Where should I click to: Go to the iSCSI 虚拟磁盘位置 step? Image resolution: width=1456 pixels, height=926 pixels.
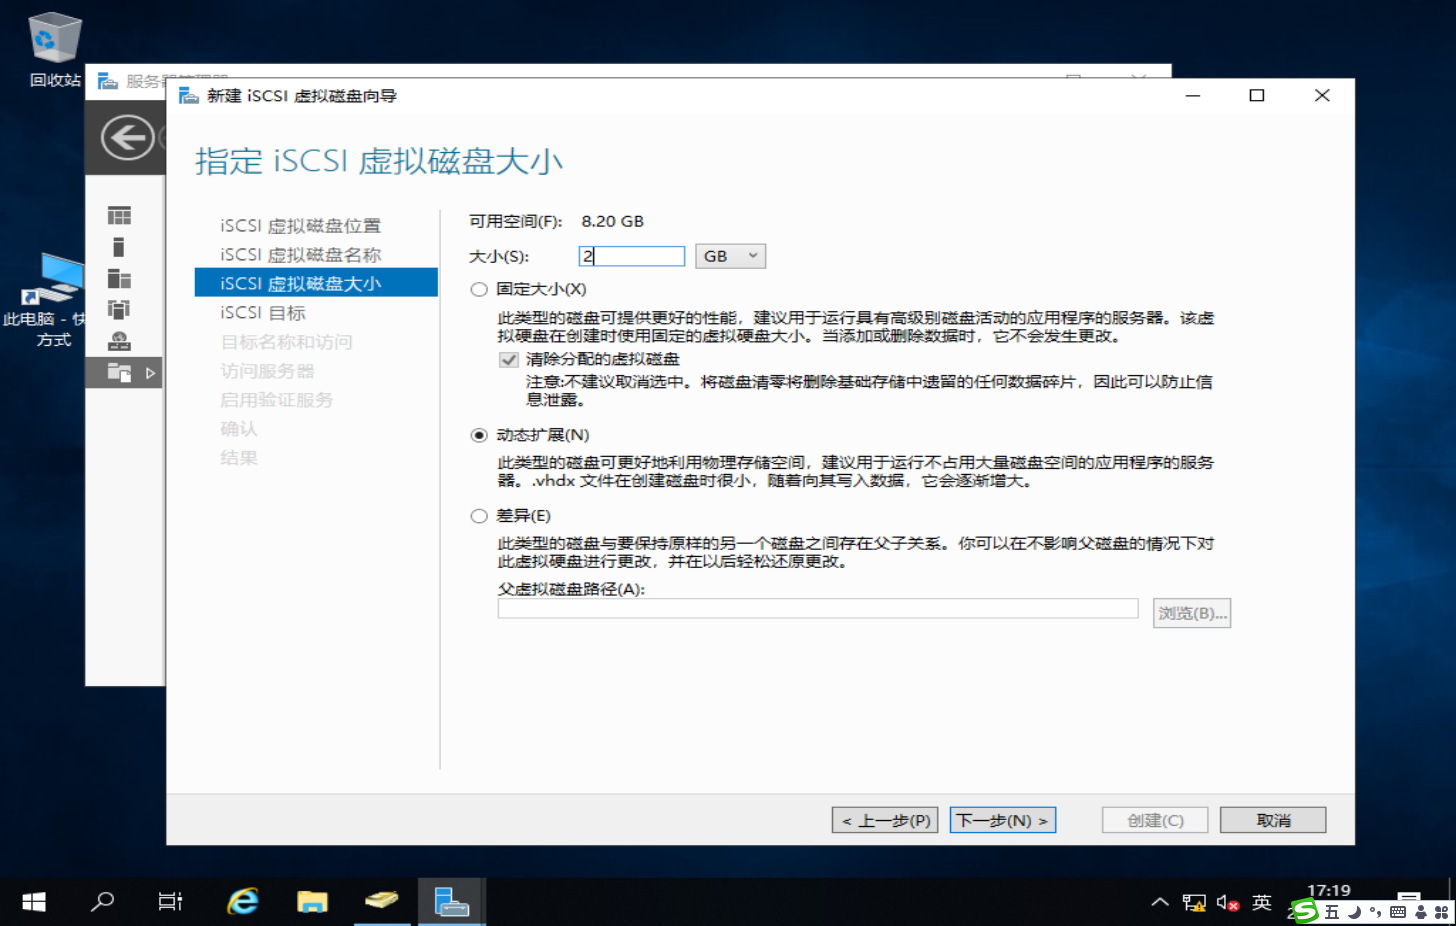pyautogui.click(x=301, y=226)
